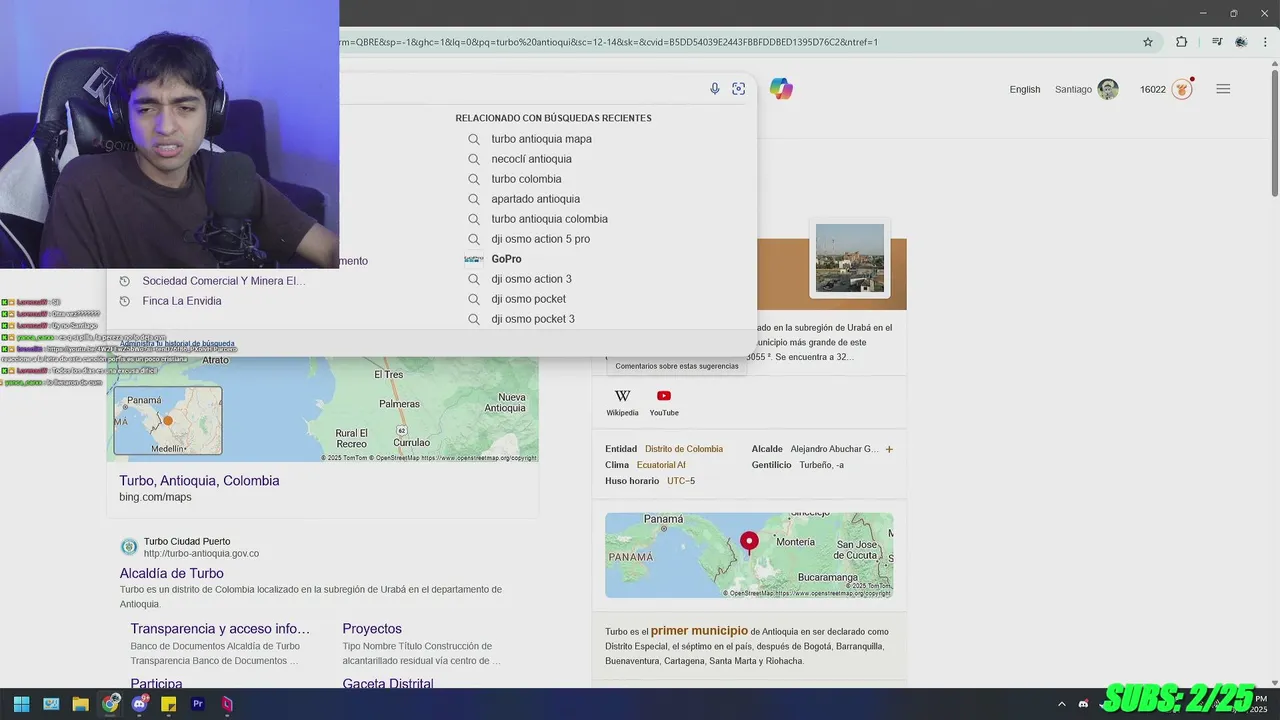Open the Bing hamburger settings menu

(1223, 89)
